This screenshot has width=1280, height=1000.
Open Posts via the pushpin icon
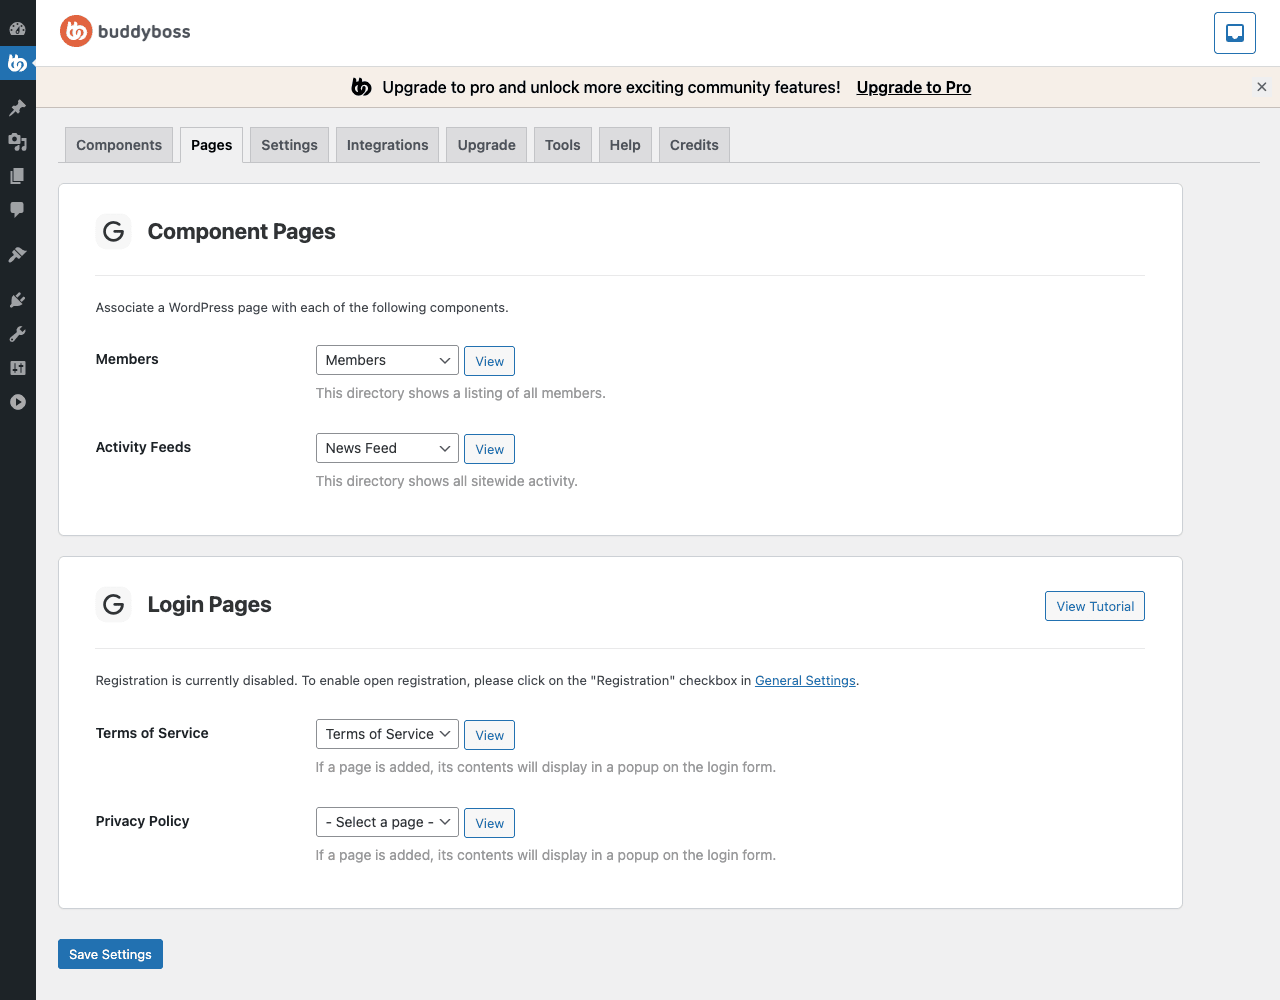pyautogui.click(x=17, y=107)
